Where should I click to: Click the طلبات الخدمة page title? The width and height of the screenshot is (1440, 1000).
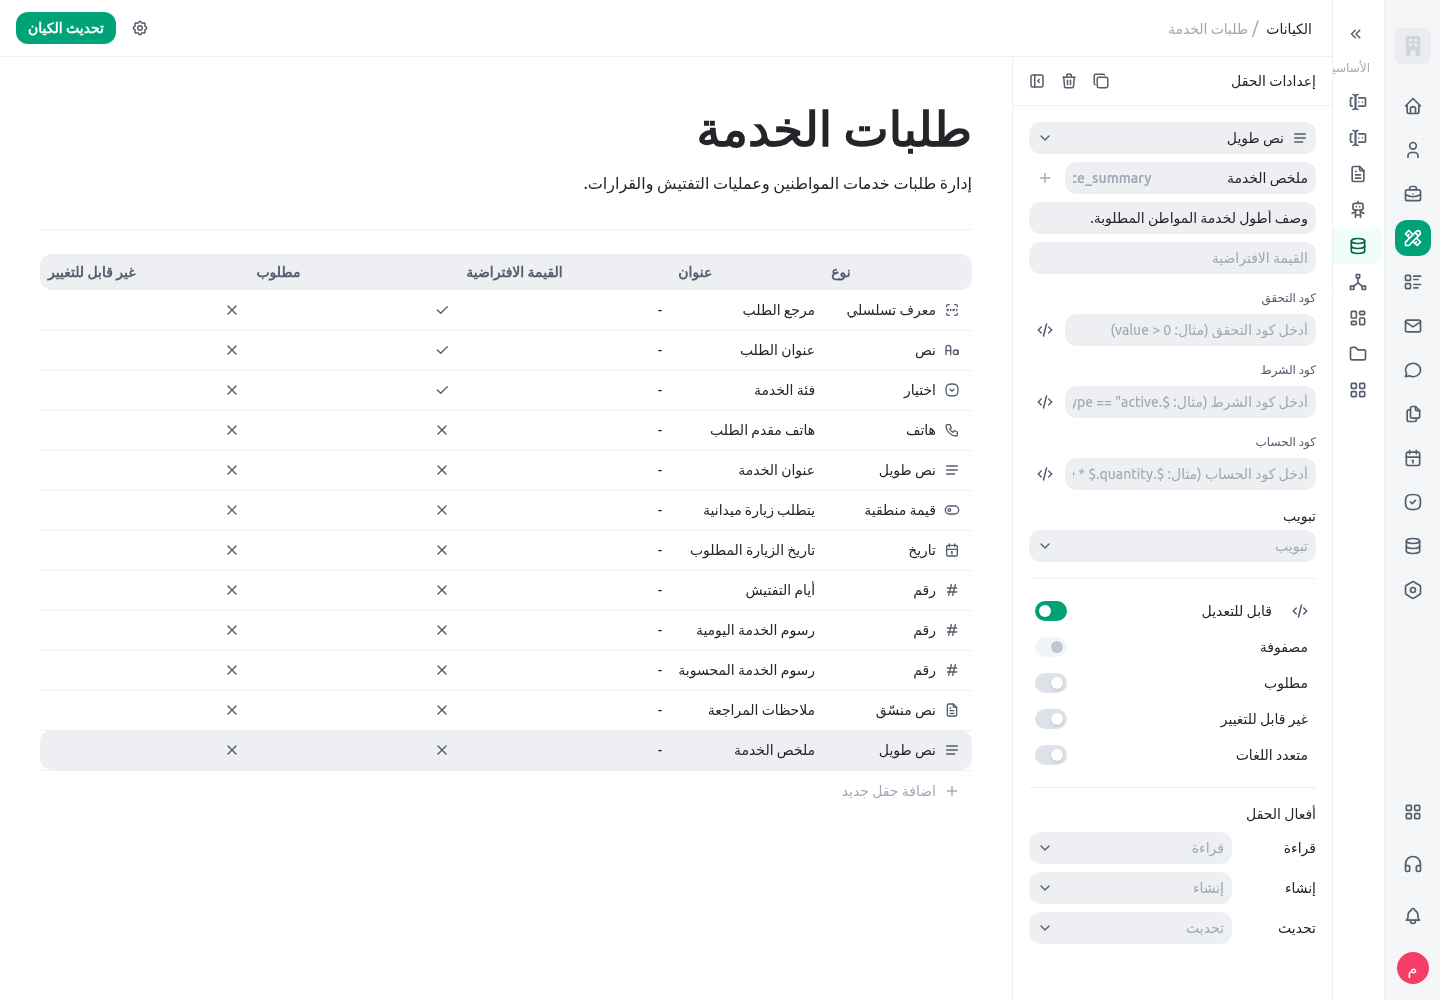(x=834, y=131)
